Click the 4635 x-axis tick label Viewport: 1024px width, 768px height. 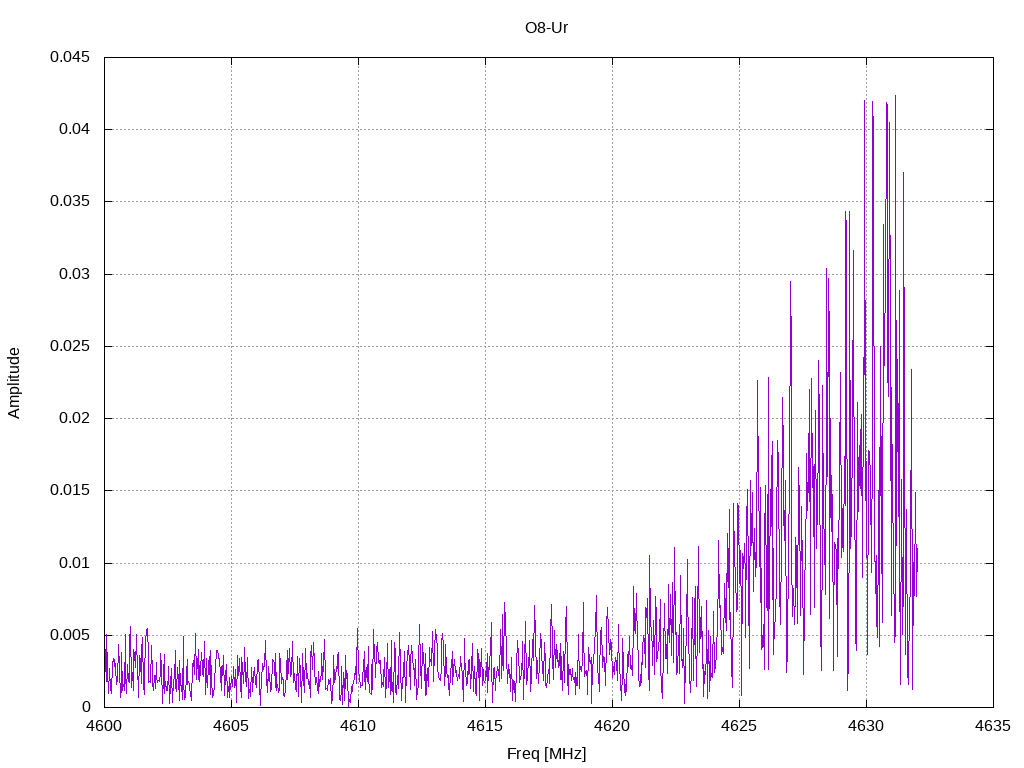tap(993, 726)
